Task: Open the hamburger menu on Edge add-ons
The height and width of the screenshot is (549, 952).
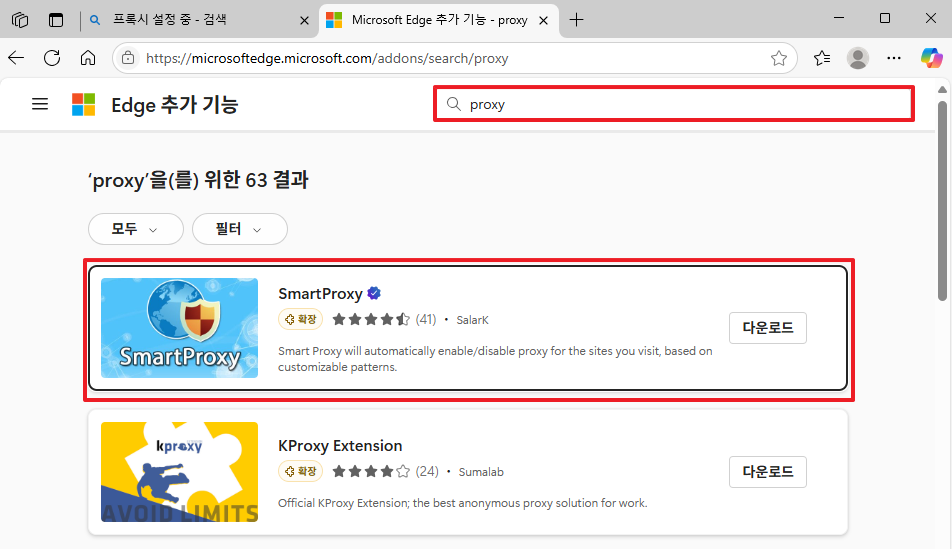Action: point(40,104)
